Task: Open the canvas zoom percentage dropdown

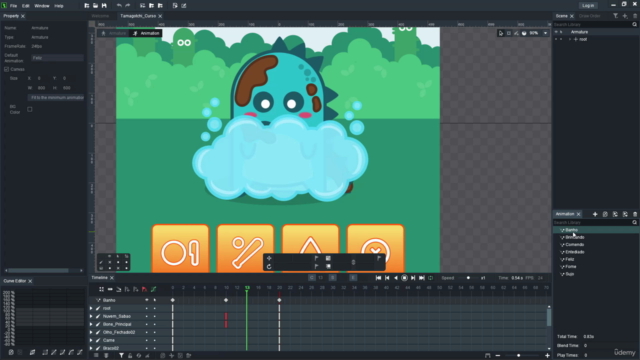Action: [545, 33]
